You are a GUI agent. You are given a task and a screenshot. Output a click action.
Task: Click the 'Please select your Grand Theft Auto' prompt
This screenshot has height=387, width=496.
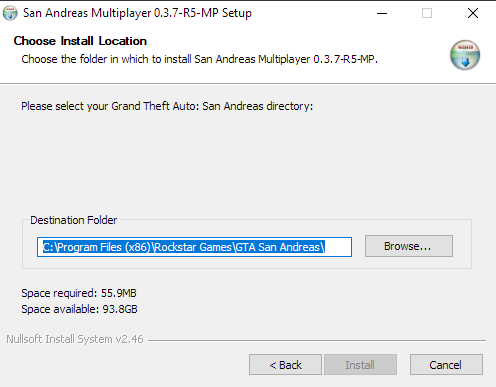(x=167, y=106)
